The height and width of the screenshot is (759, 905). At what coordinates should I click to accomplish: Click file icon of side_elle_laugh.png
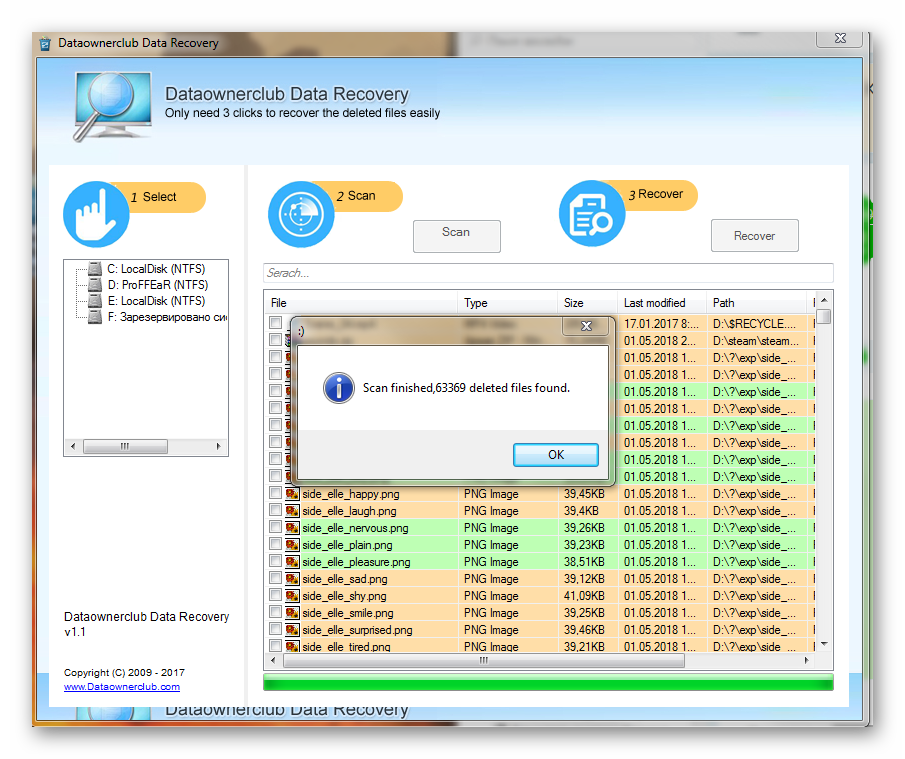pyautogui.click(x=292, y=511)
